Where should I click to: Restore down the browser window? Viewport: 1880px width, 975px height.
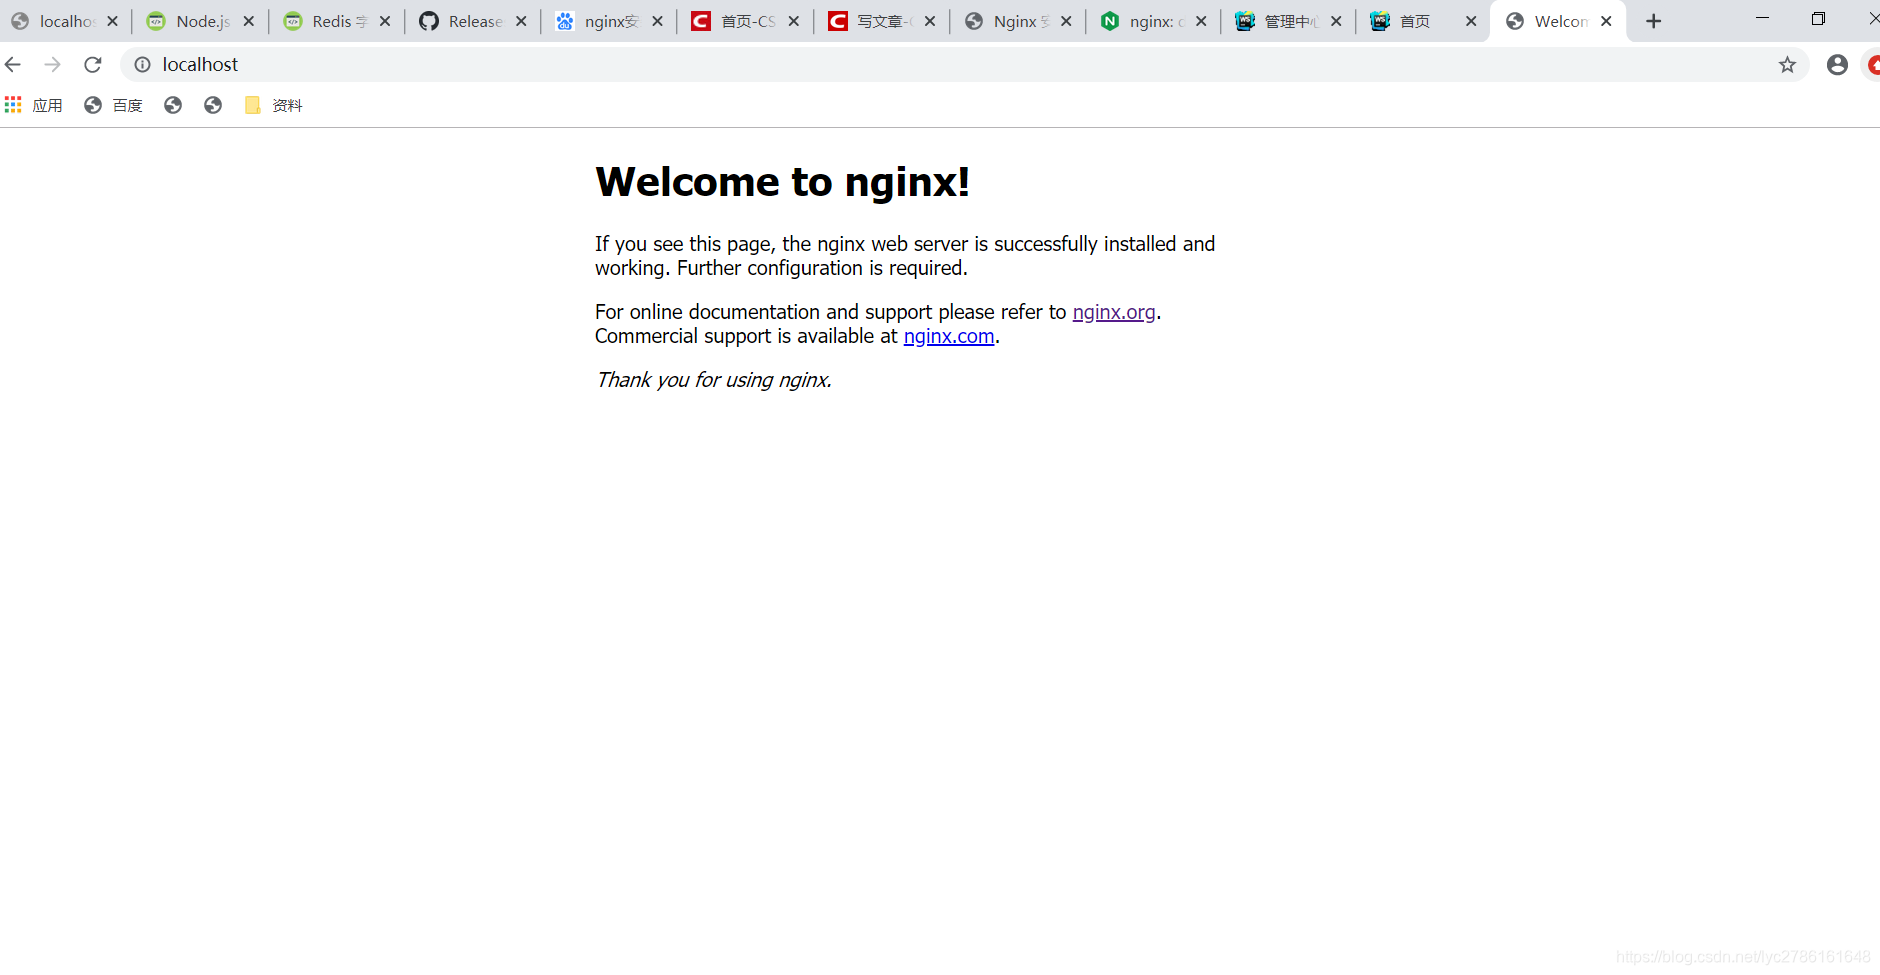point(1818,18)
